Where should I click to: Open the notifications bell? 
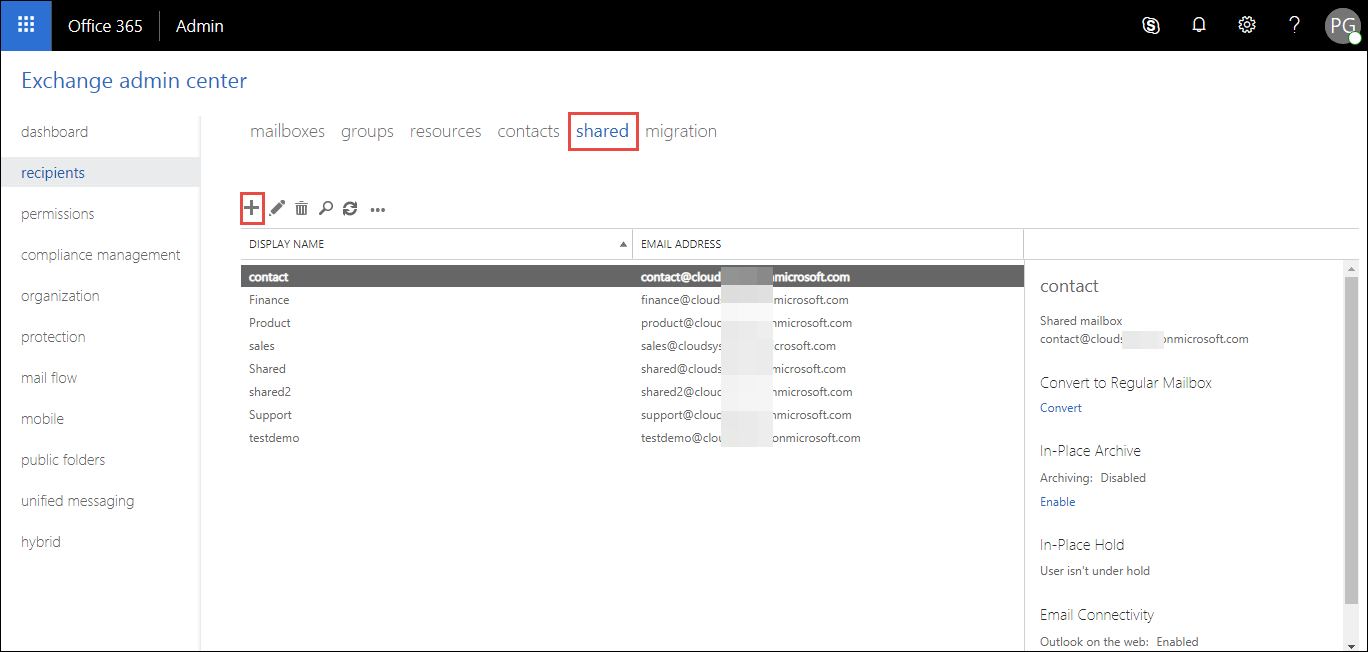[x=1199, y=26]
